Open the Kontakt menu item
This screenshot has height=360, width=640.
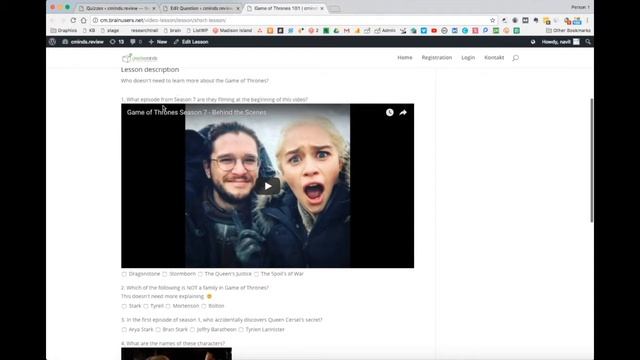[x=494, y=58]
